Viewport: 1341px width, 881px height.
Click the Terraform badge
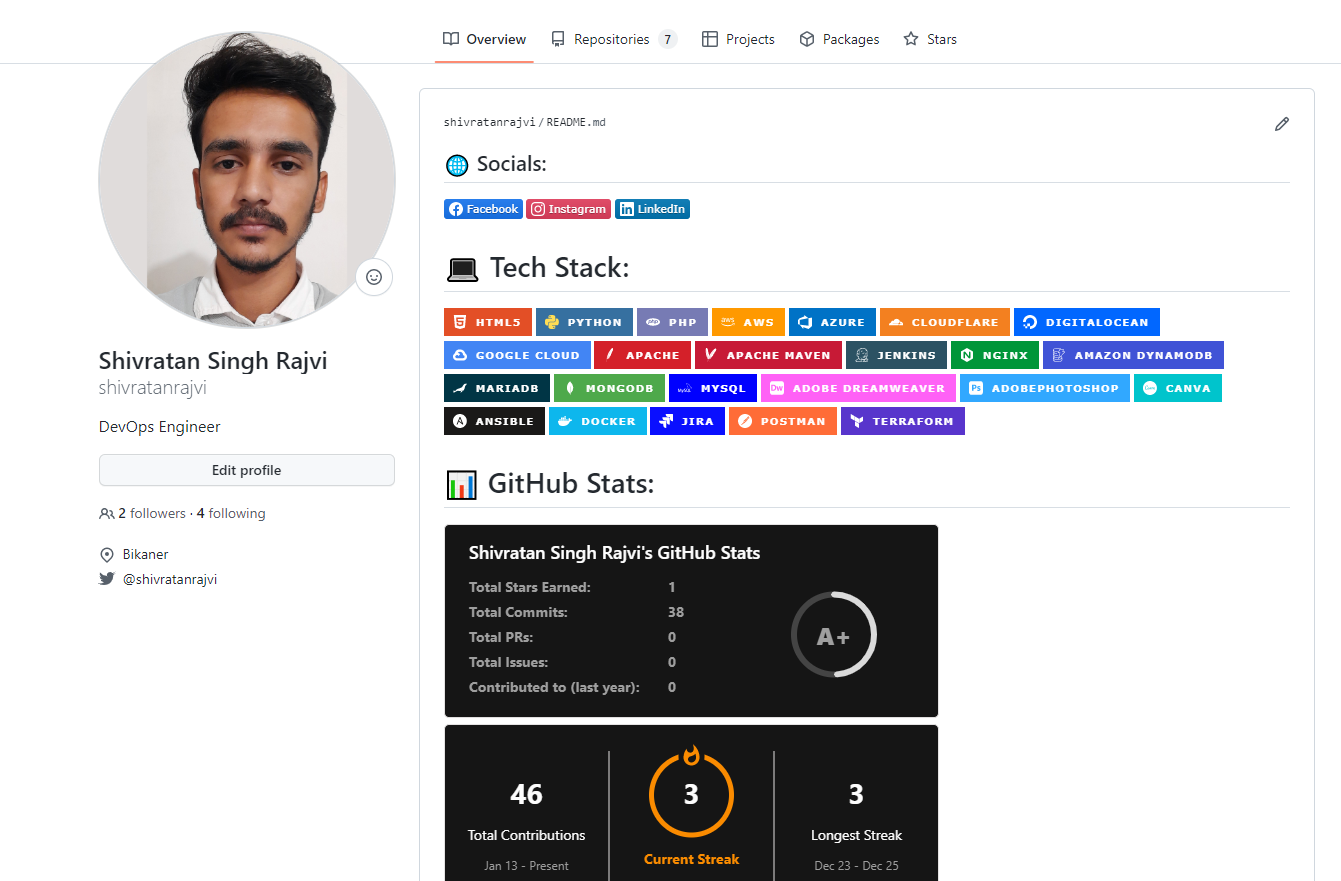pyautogui.click(x=903, y=420)
